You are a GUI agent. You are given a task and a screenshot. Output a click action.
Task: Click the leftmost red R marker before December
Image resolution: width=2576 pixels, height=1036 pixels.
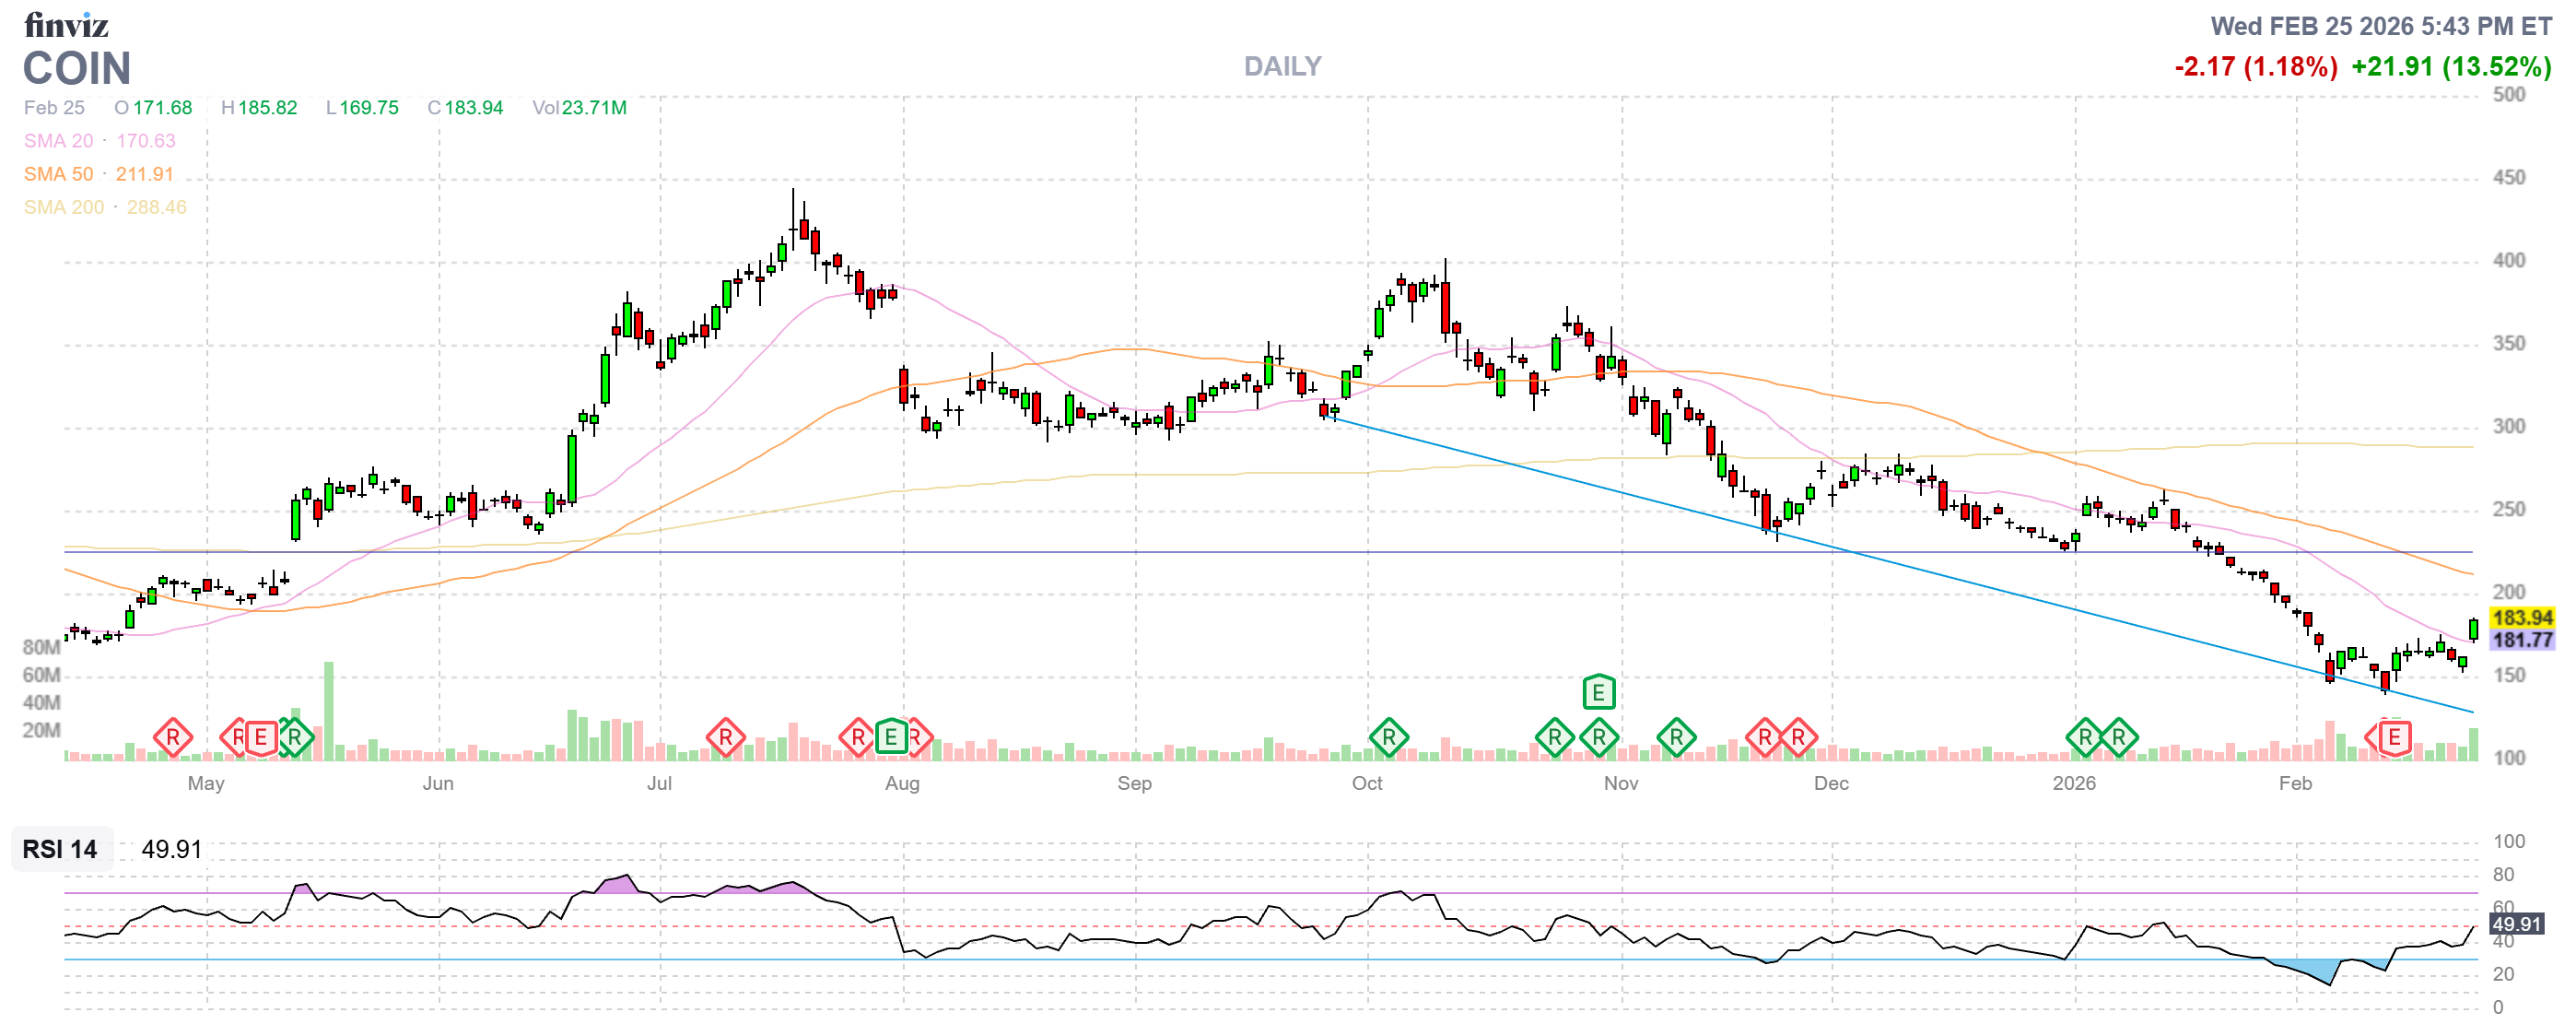(1764, 739)
